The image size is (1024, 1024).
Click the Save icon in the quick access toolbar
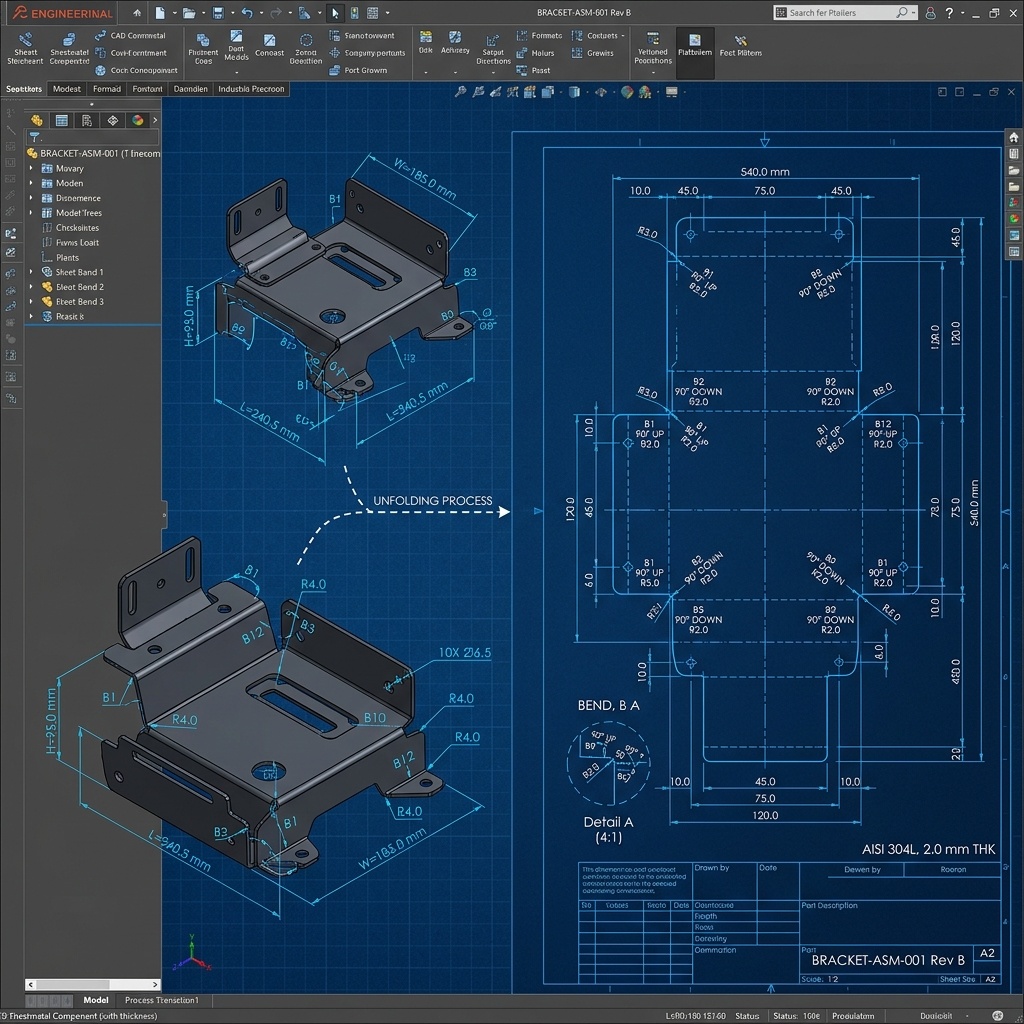(218, 13)
